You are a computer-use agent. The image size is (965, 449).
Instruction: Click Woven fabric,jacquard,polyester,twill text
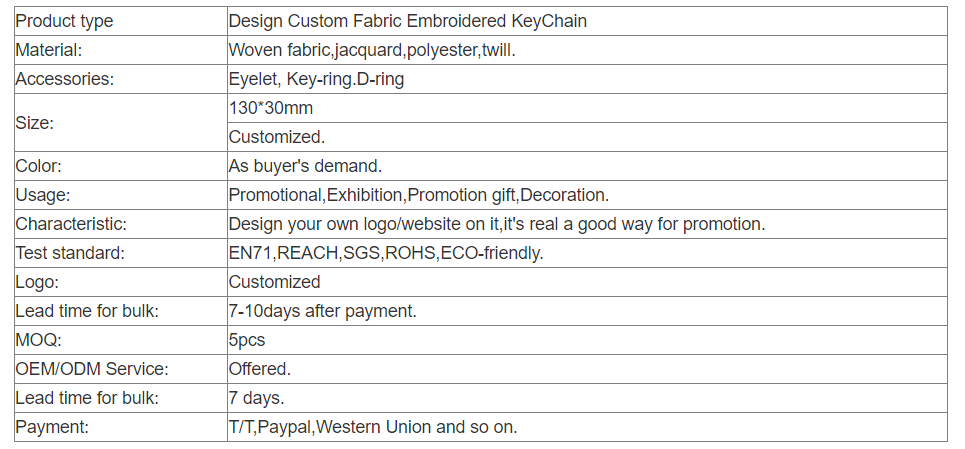pyautogui.click(x=372, y=50)
